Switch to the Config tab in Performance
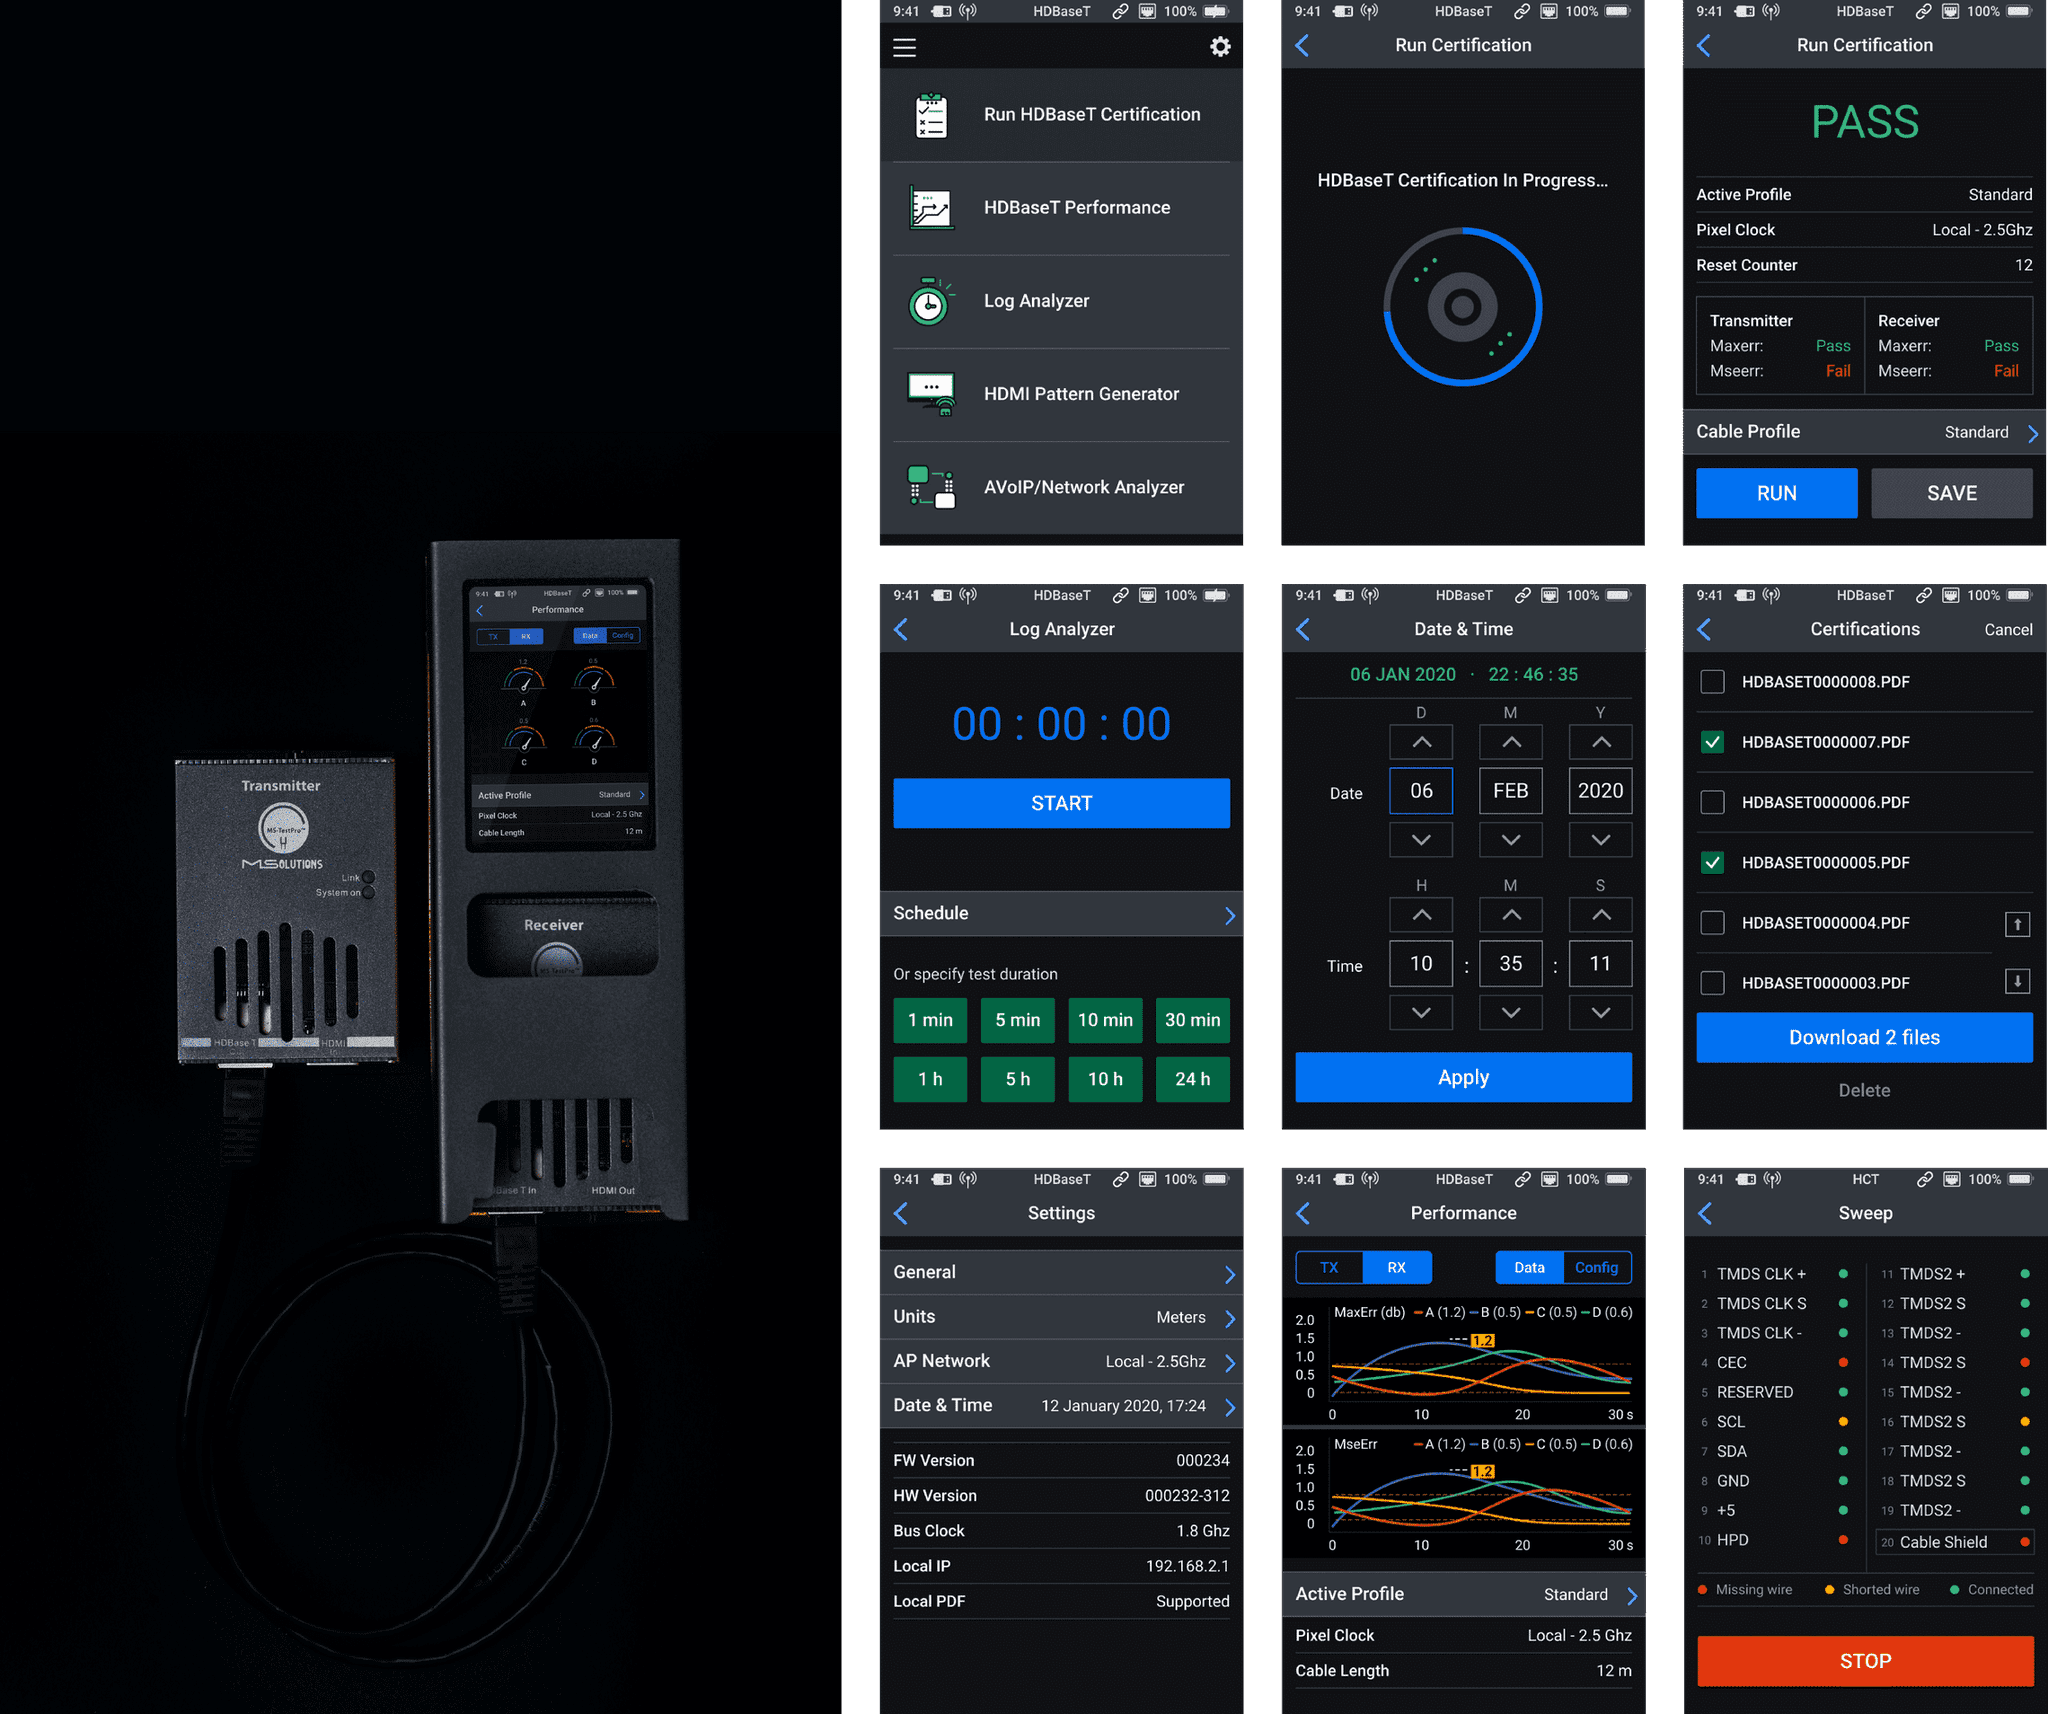 point(1596,1267)
